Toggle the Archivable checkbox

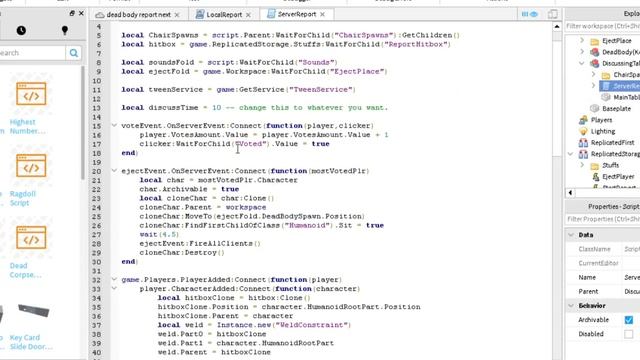[629, 320]
